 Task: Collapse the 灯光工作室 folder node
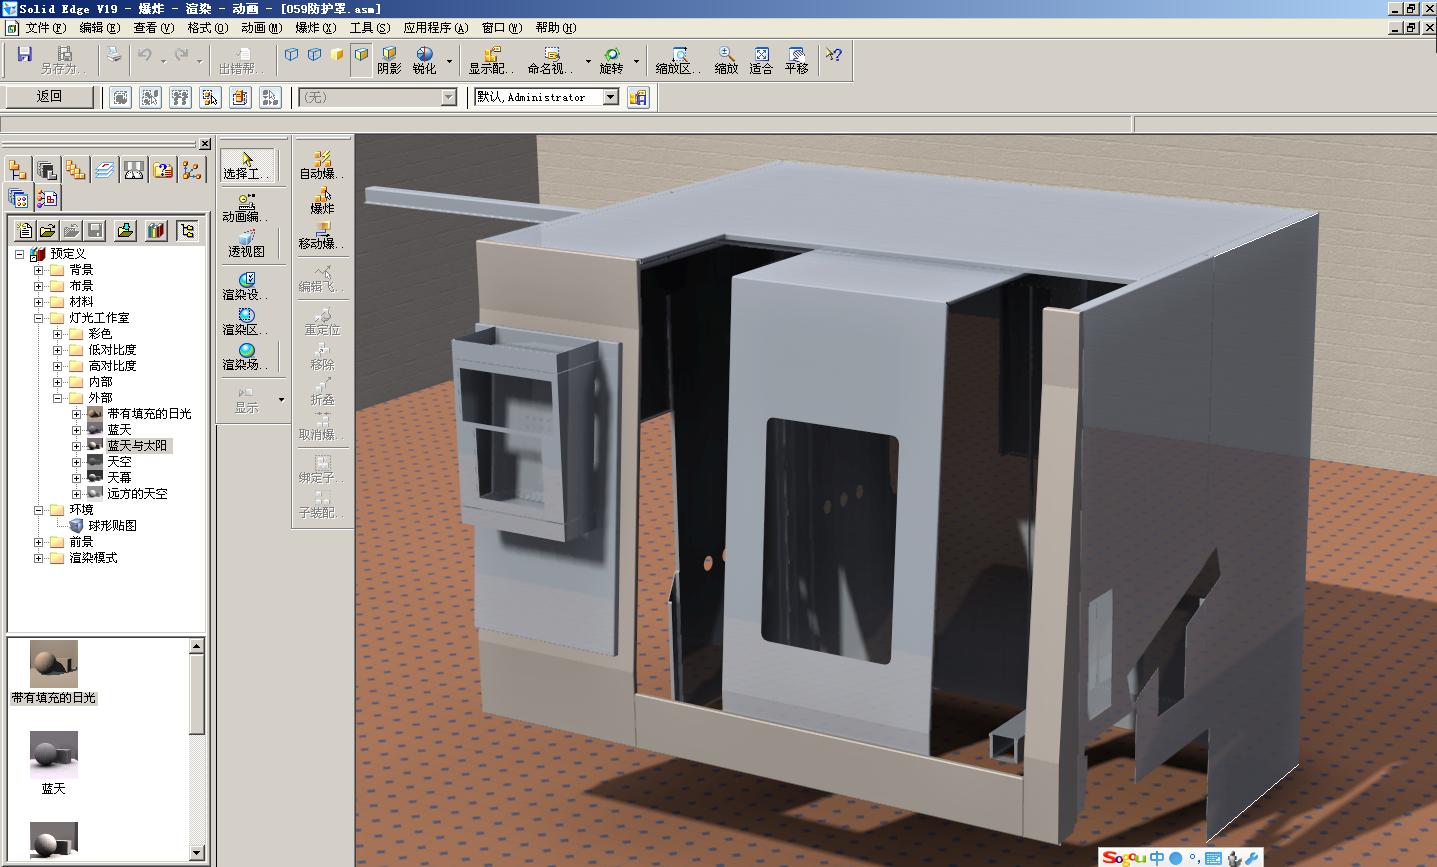coord(38,318)
